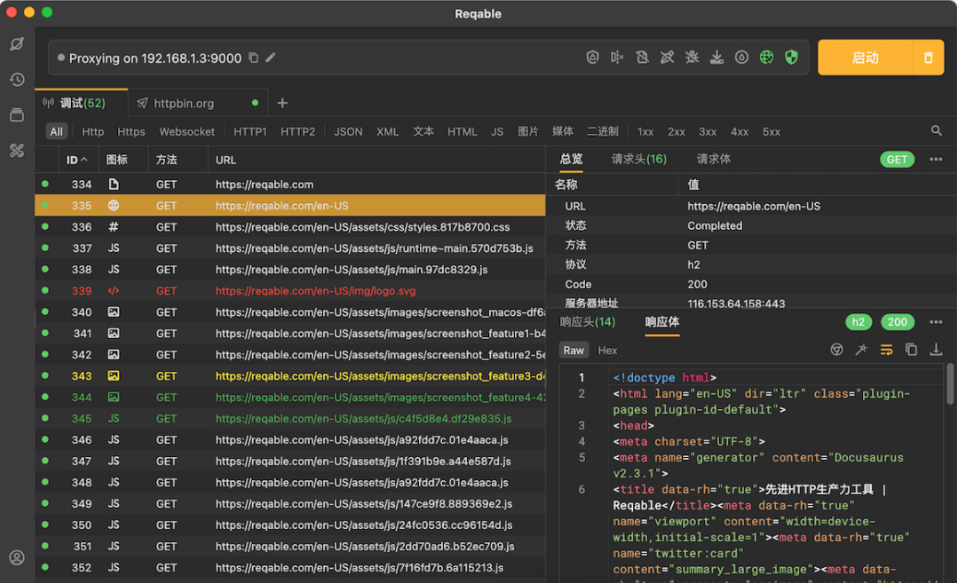The width and height of the screenshot is (957, 583).
Task: Filter by 2xx status codes
Action: [x=676, y=132]
